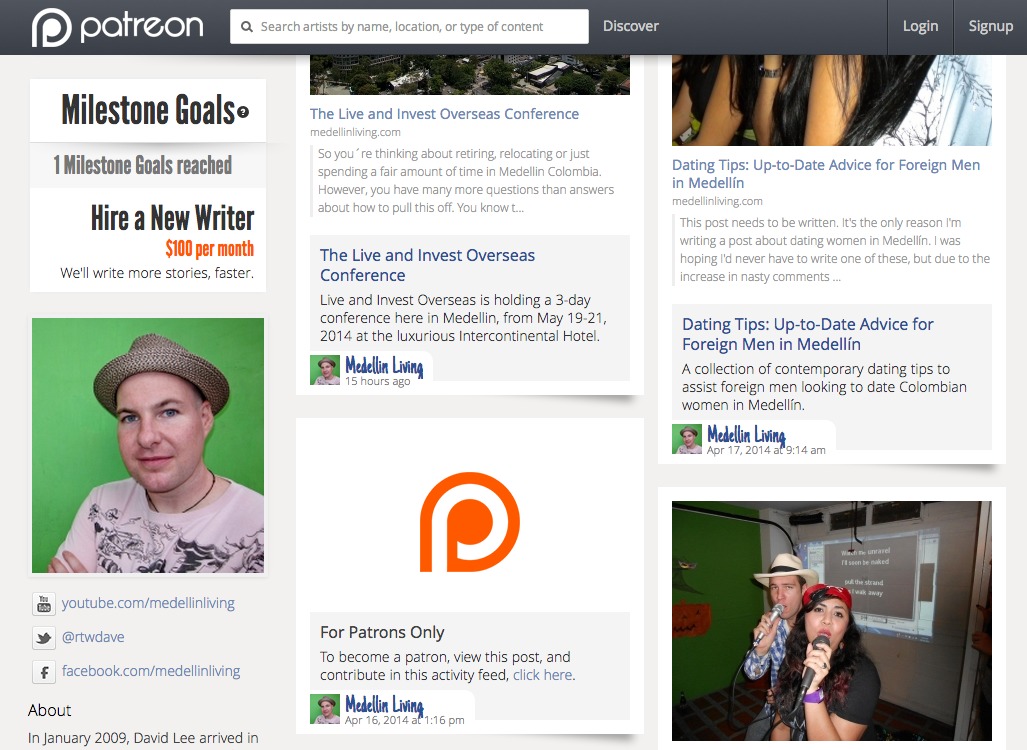Viewport: 1027px width, 750px height.
Task: Open the Facebook icon in sidebar
Action: 44,671
